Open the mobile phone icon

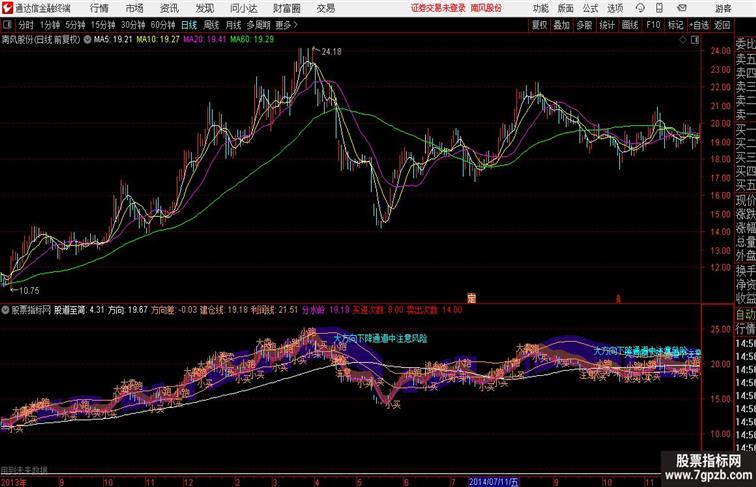pyautogui.click(x=659, y=8)
